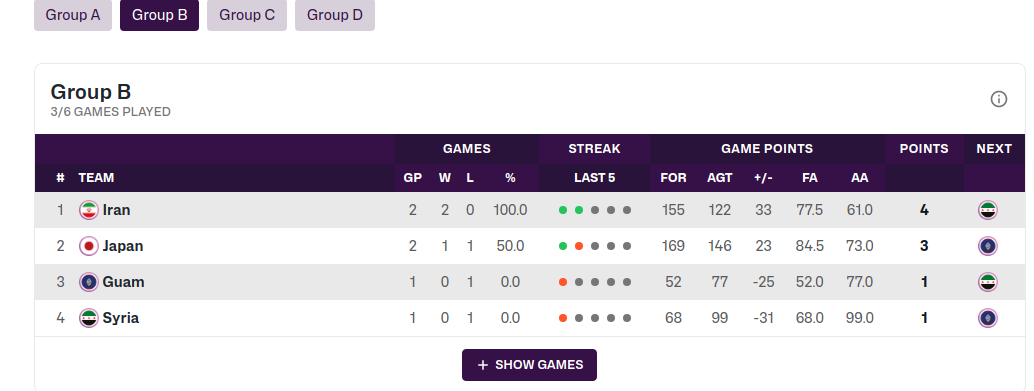
Task: Expand the Show Games section
Action: pos(529,365)
